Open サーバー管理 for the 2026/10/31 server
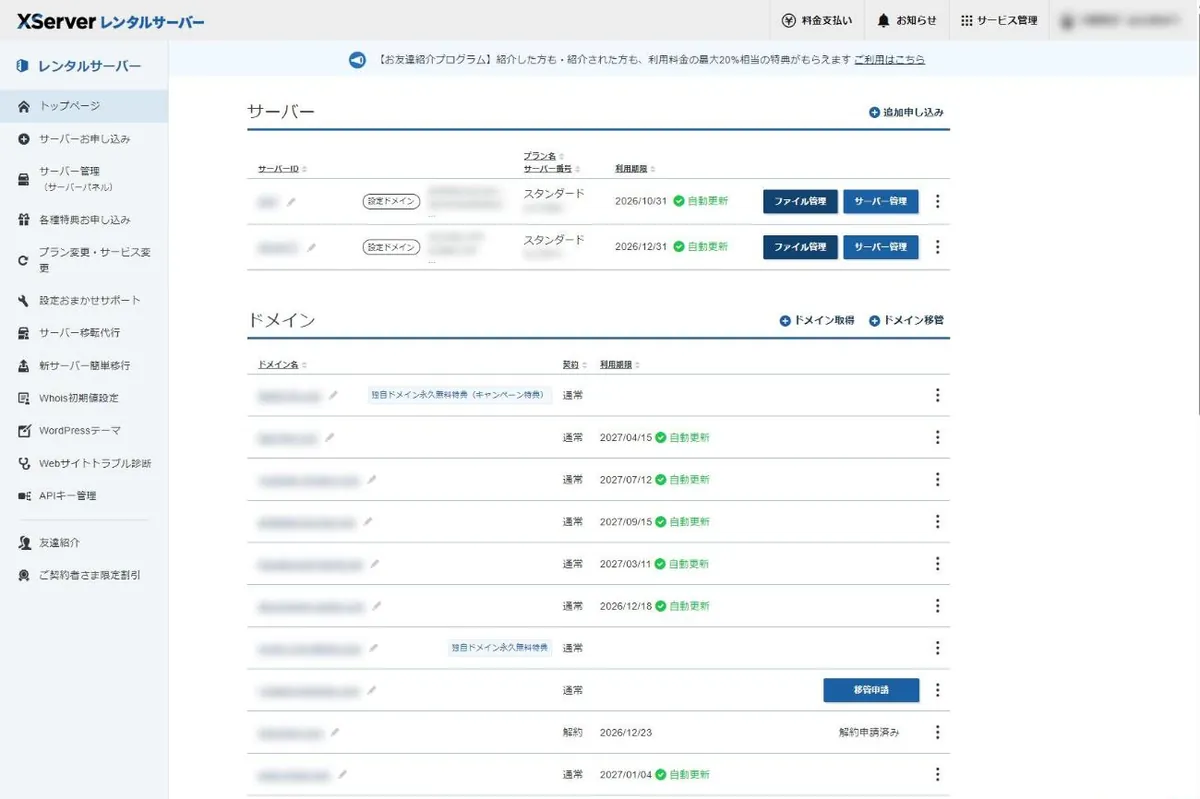 [881, 201]
